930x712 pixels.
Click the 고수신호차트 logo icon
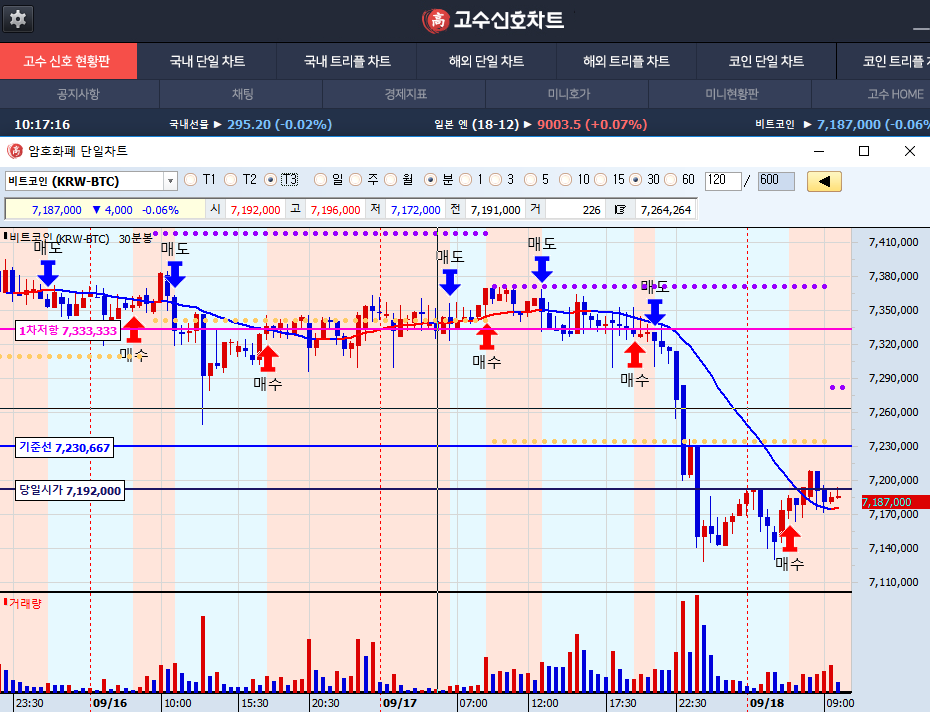436,20
